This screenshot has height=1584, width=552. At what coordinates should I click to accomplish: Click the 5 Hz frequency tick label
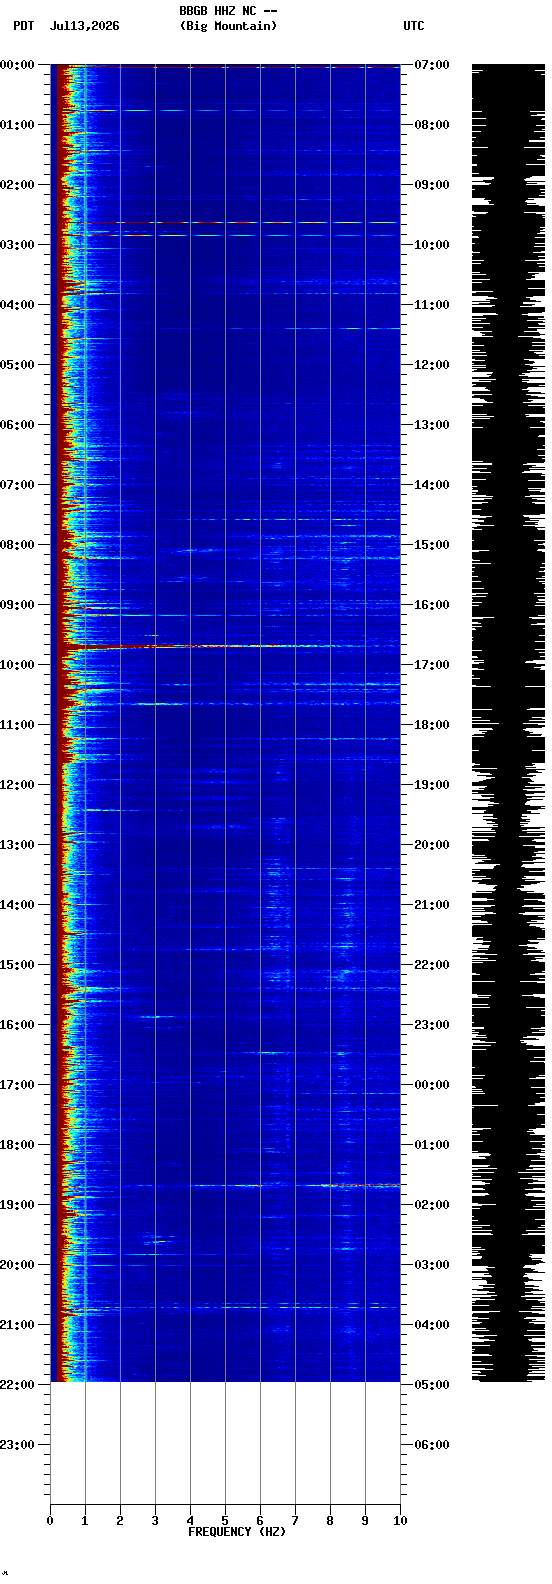225,1521
